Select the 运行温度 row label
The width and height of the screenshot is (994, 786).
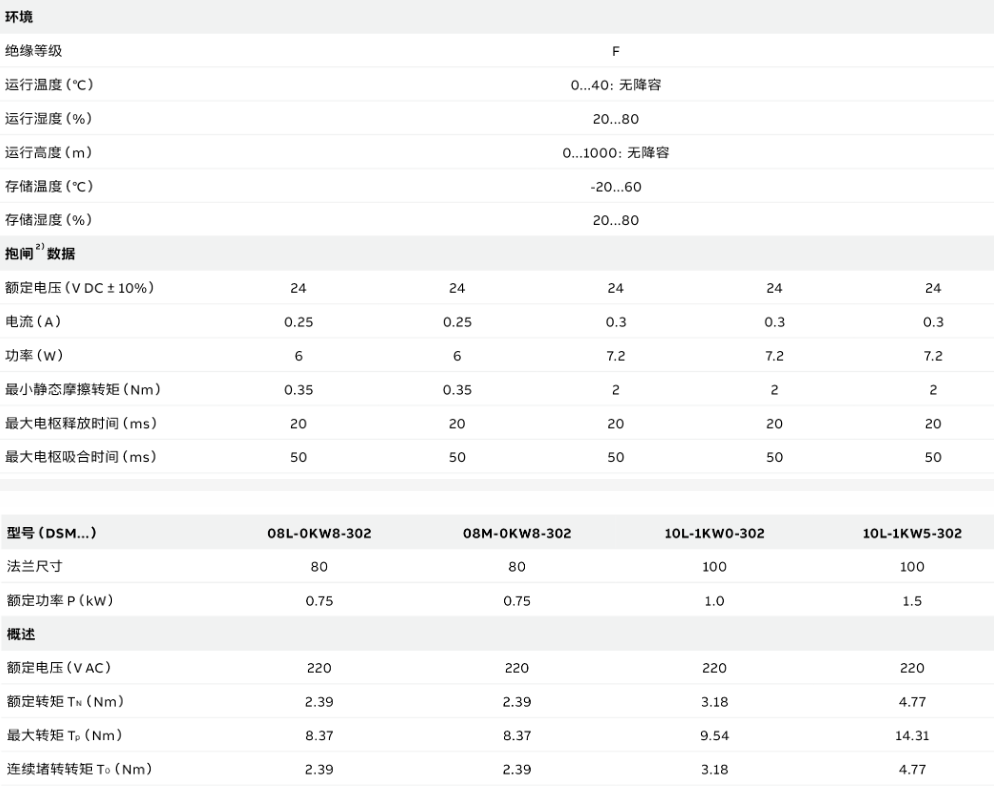tap(49, 84)
